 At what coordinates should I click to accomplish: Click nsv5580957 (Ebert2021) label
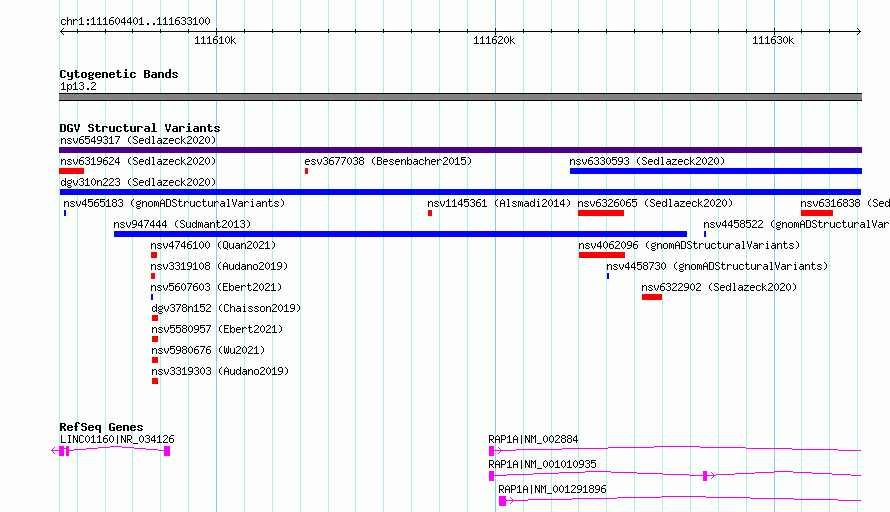tap(217, 329)
